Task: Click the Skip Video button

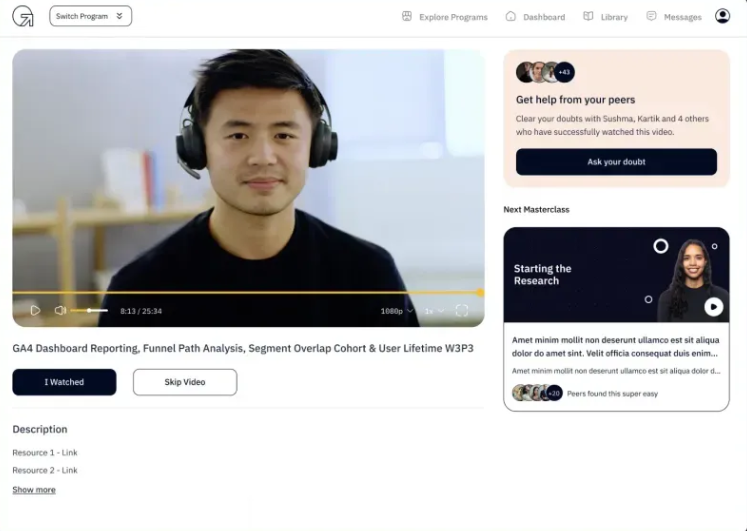Action: coord(185,382)
